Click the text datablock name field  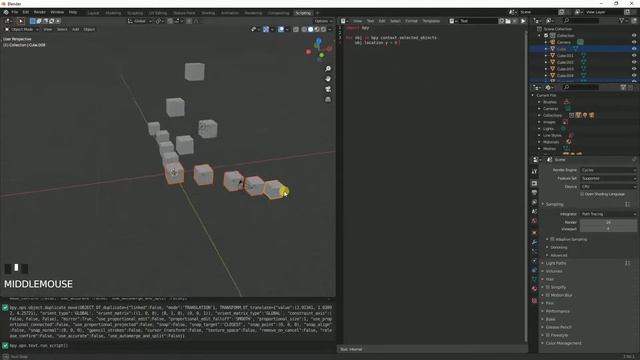pos(478,21)
